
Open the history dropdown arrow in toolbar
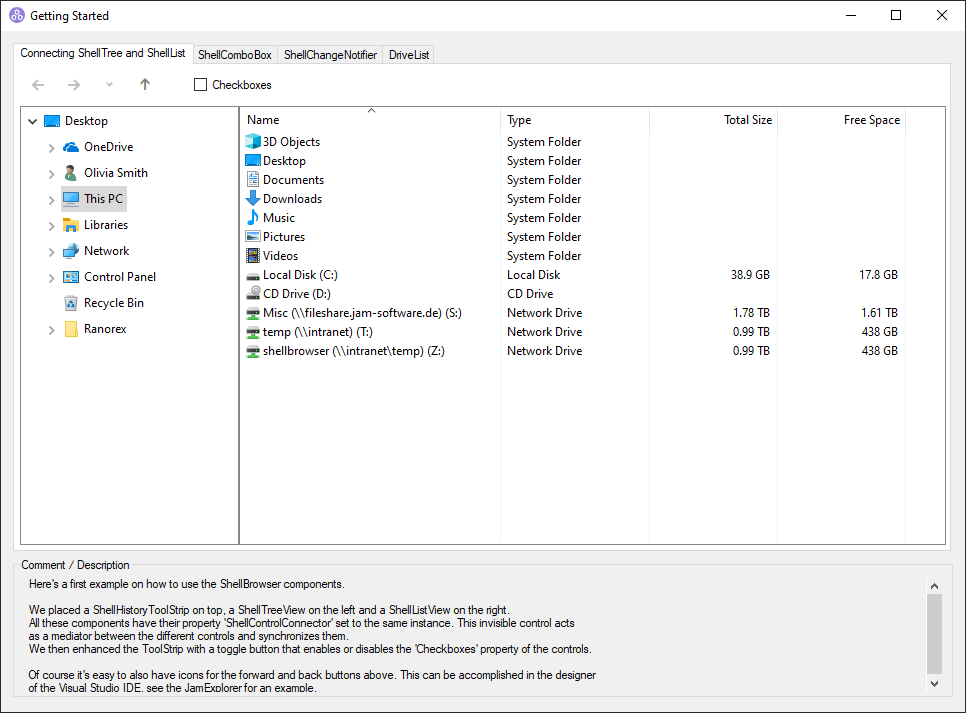[x=109, y=85]
